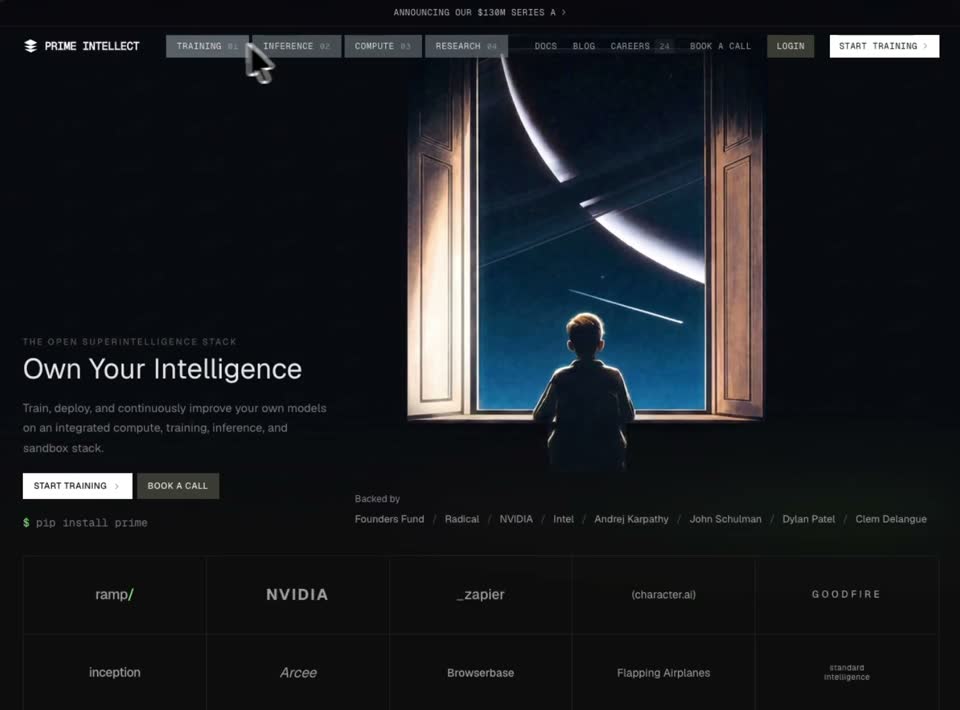Open the Research 04 nav menu

466,46
